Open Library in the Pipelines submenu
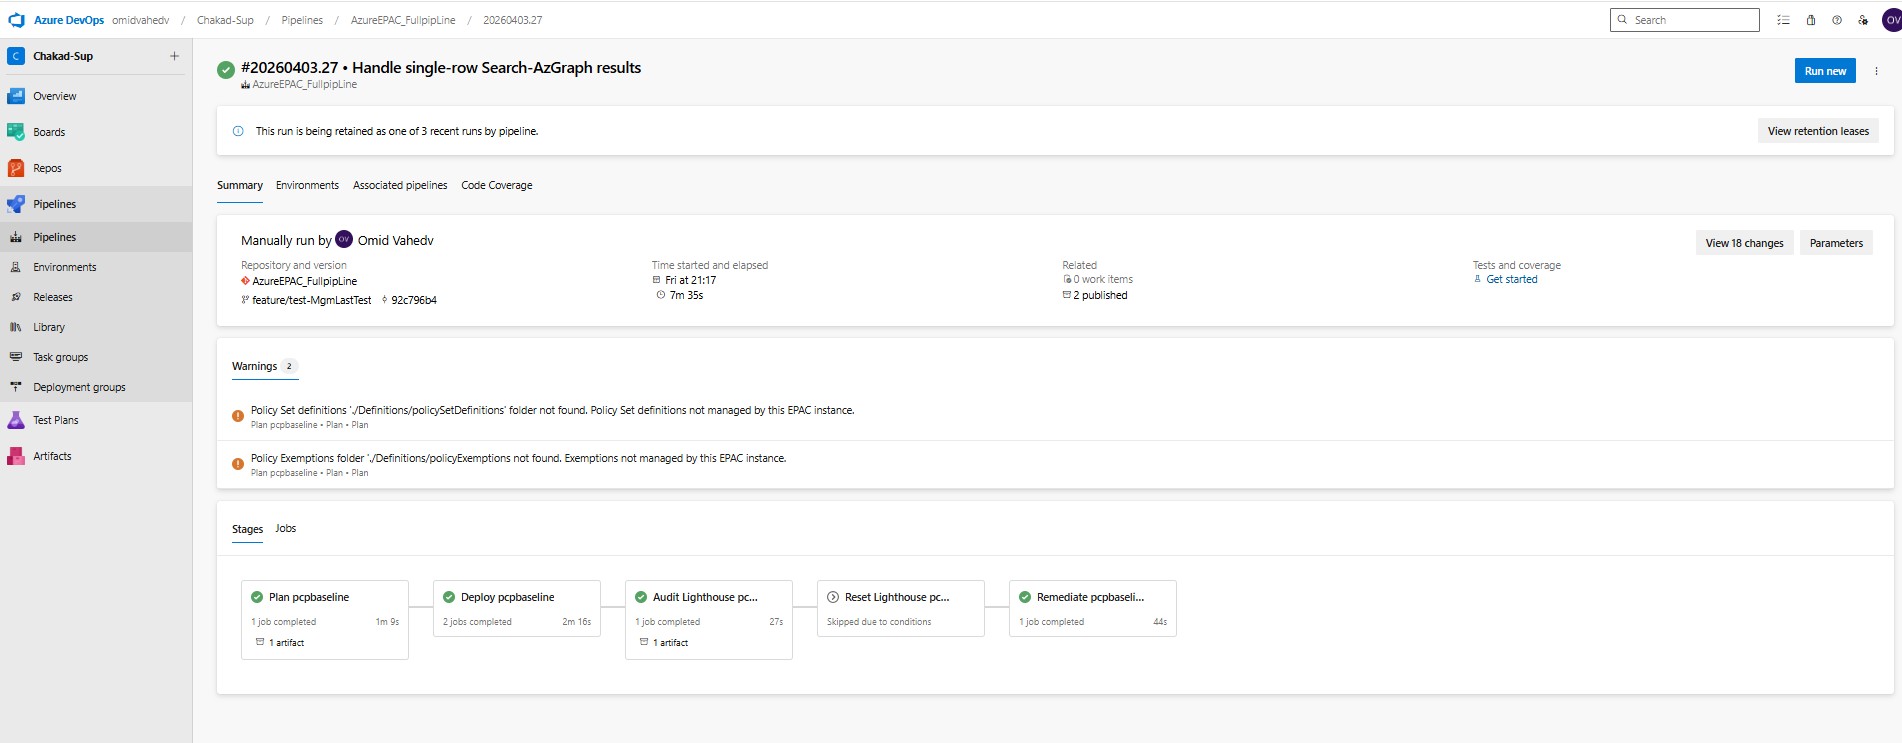 (48, 327)
